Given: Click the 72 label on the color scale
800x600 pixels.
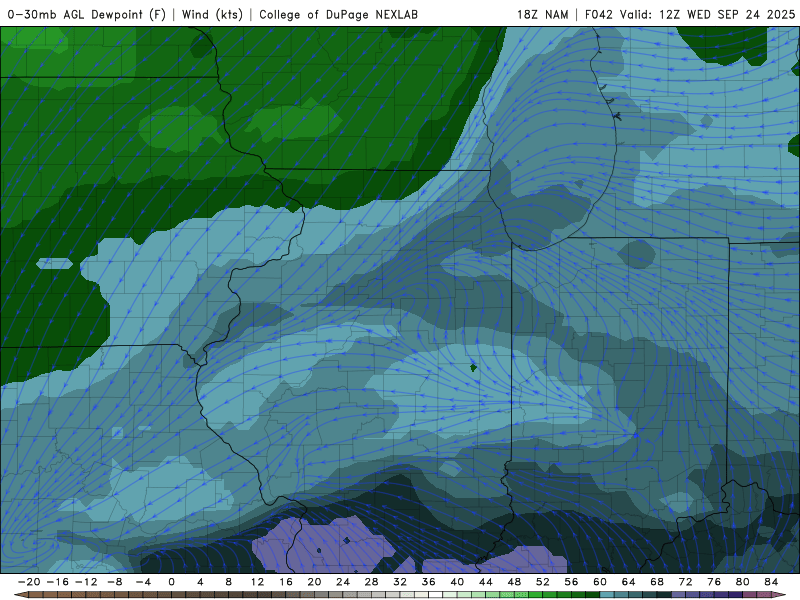Looking at the screenshot, I should (686, 582).
